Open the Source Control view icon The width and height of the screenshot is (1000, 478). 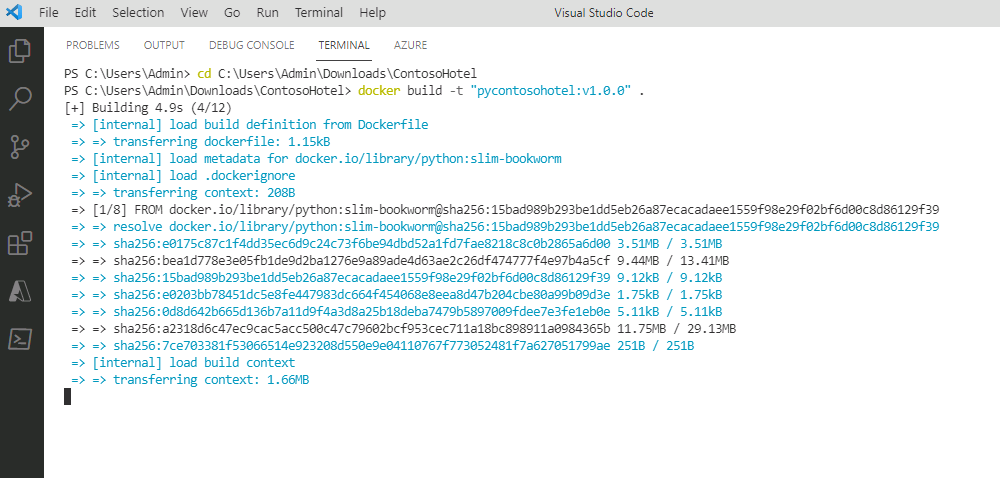click(x=20, y=146)
